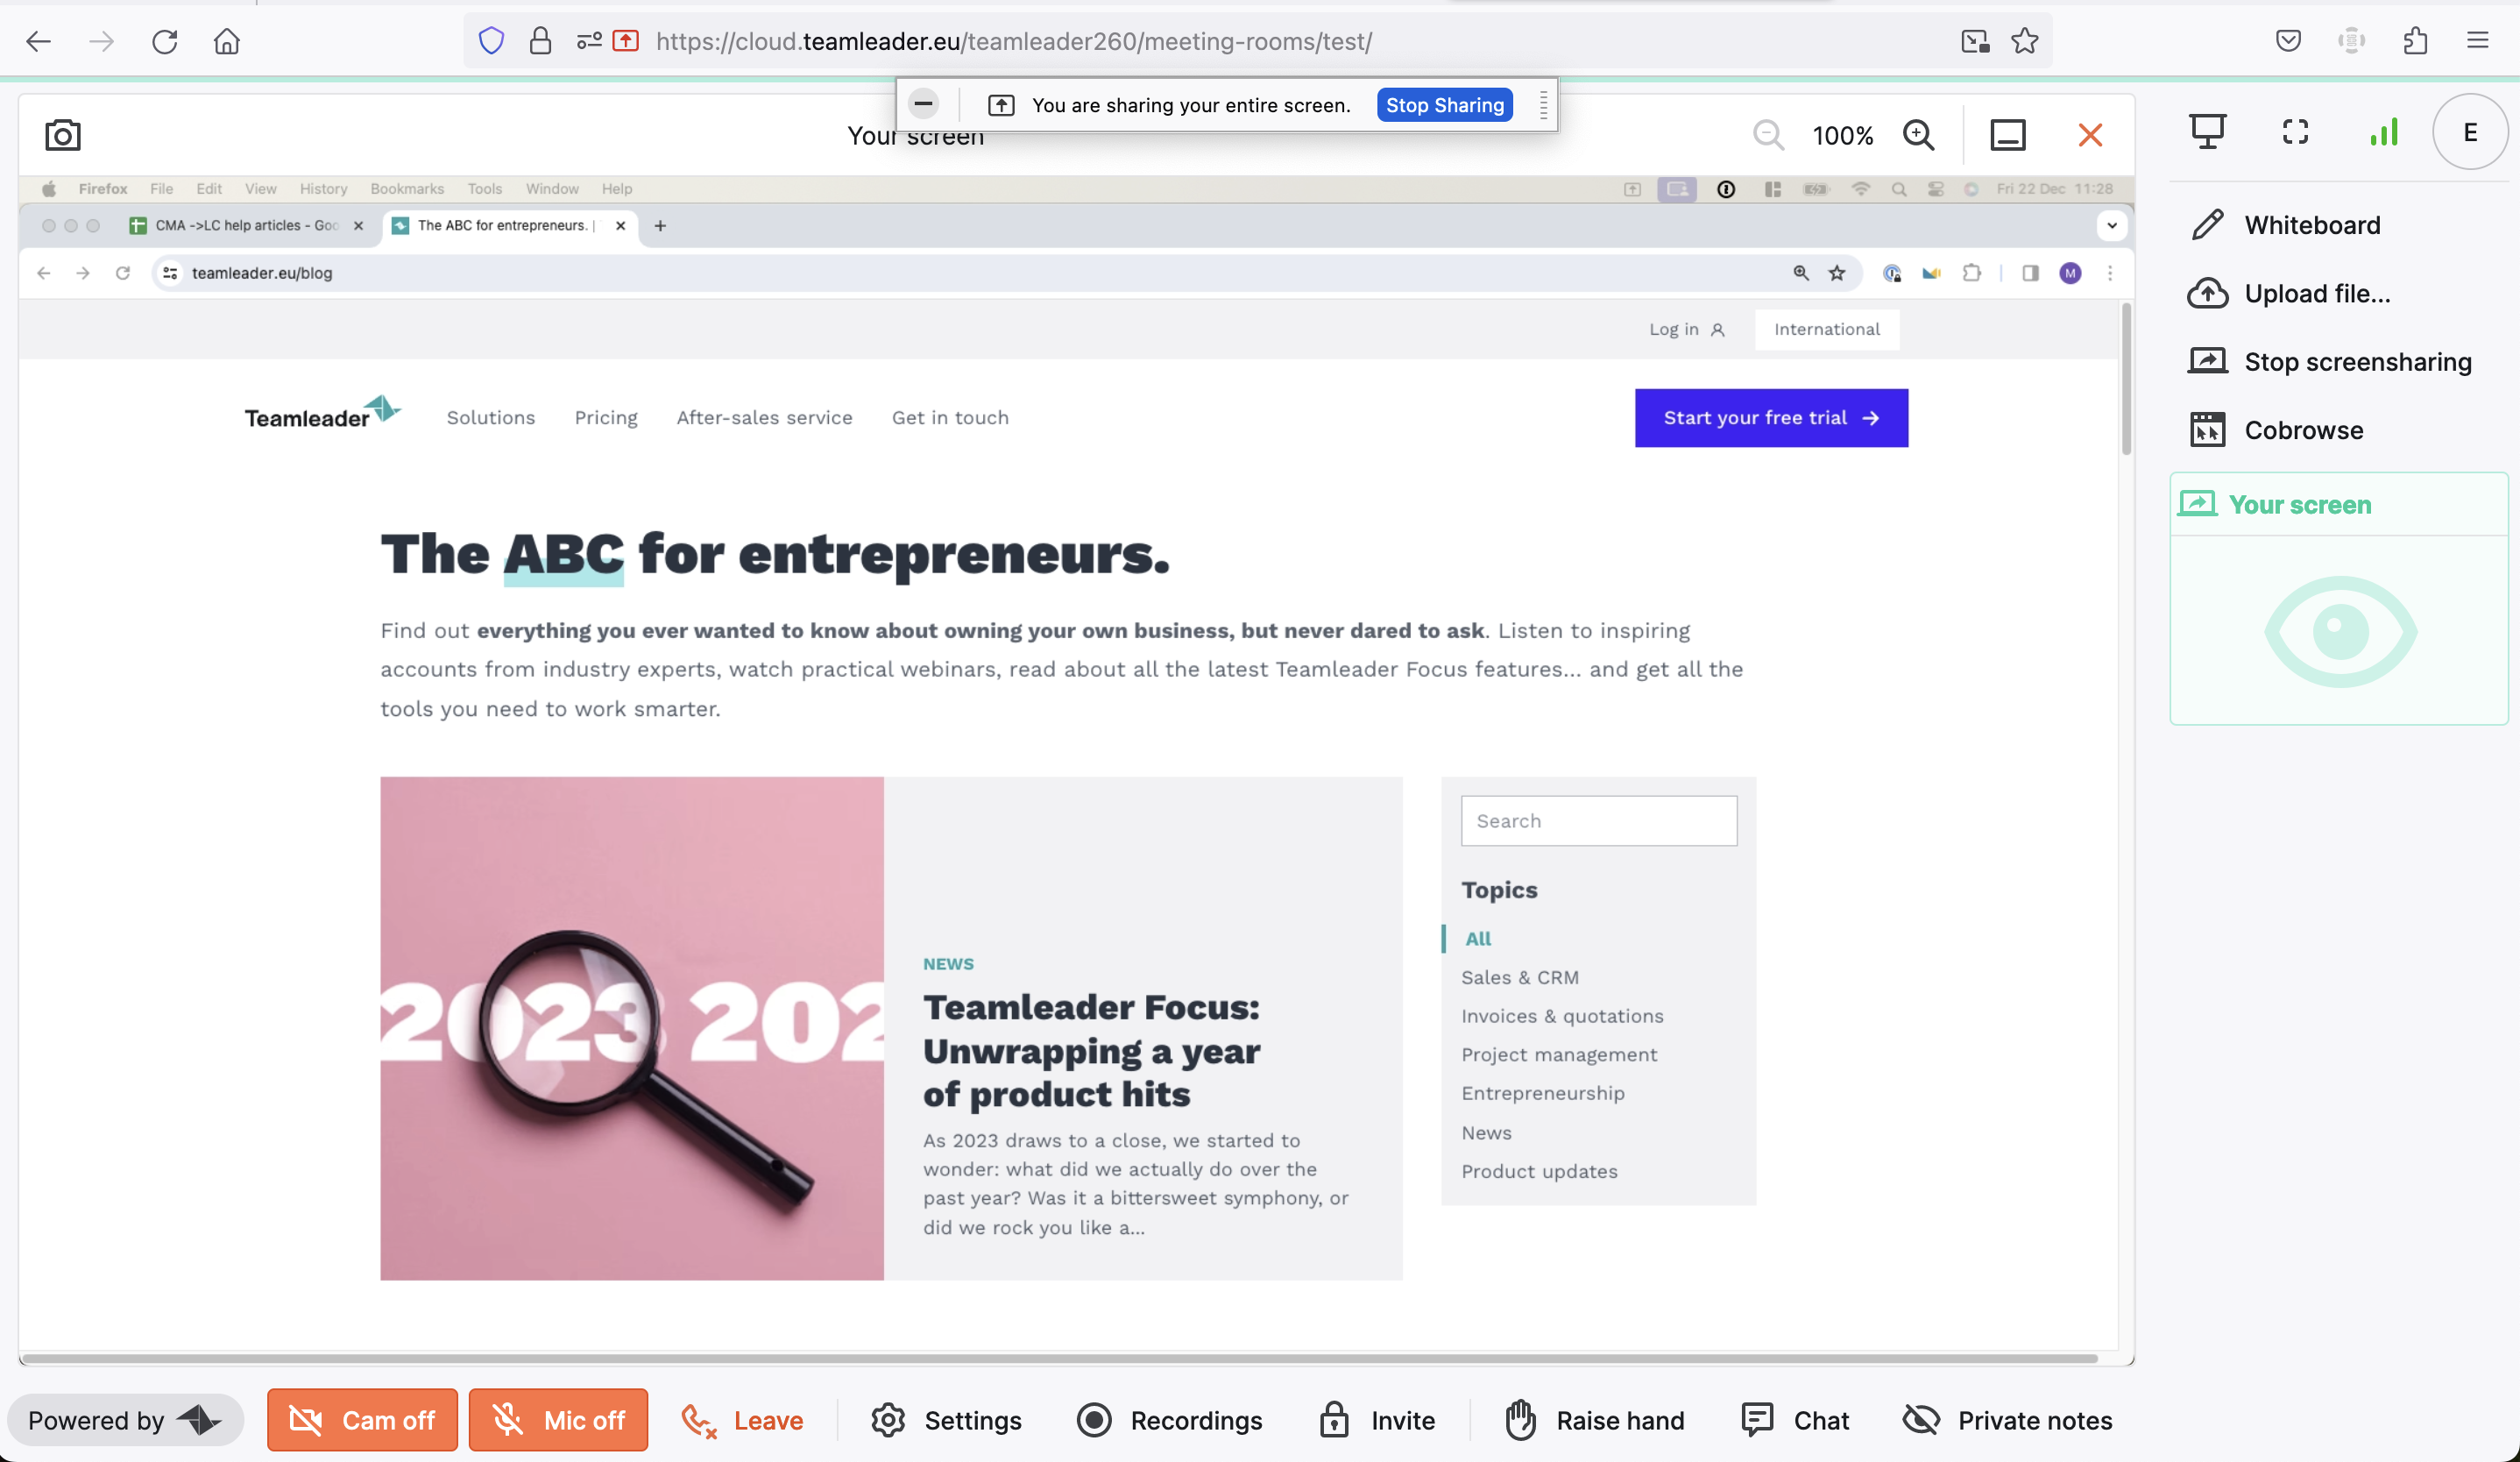The height and width of the screenshot is (1462, 2520).
Task: Close the shared screen with the red X
Action: coord(2090,135)
